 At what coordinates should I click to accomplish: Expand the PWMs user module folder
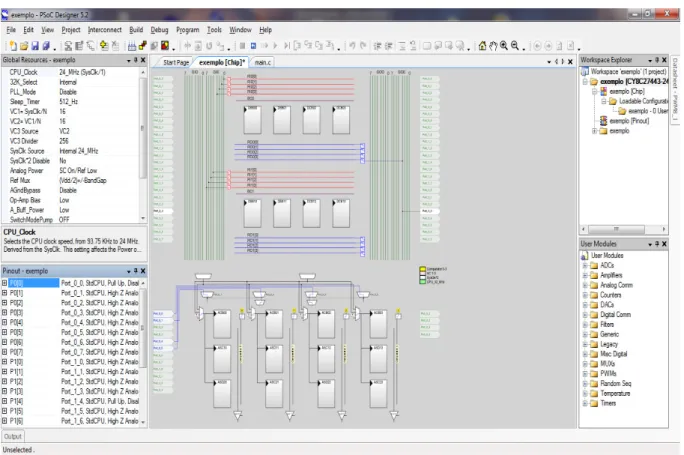point(585,374)
